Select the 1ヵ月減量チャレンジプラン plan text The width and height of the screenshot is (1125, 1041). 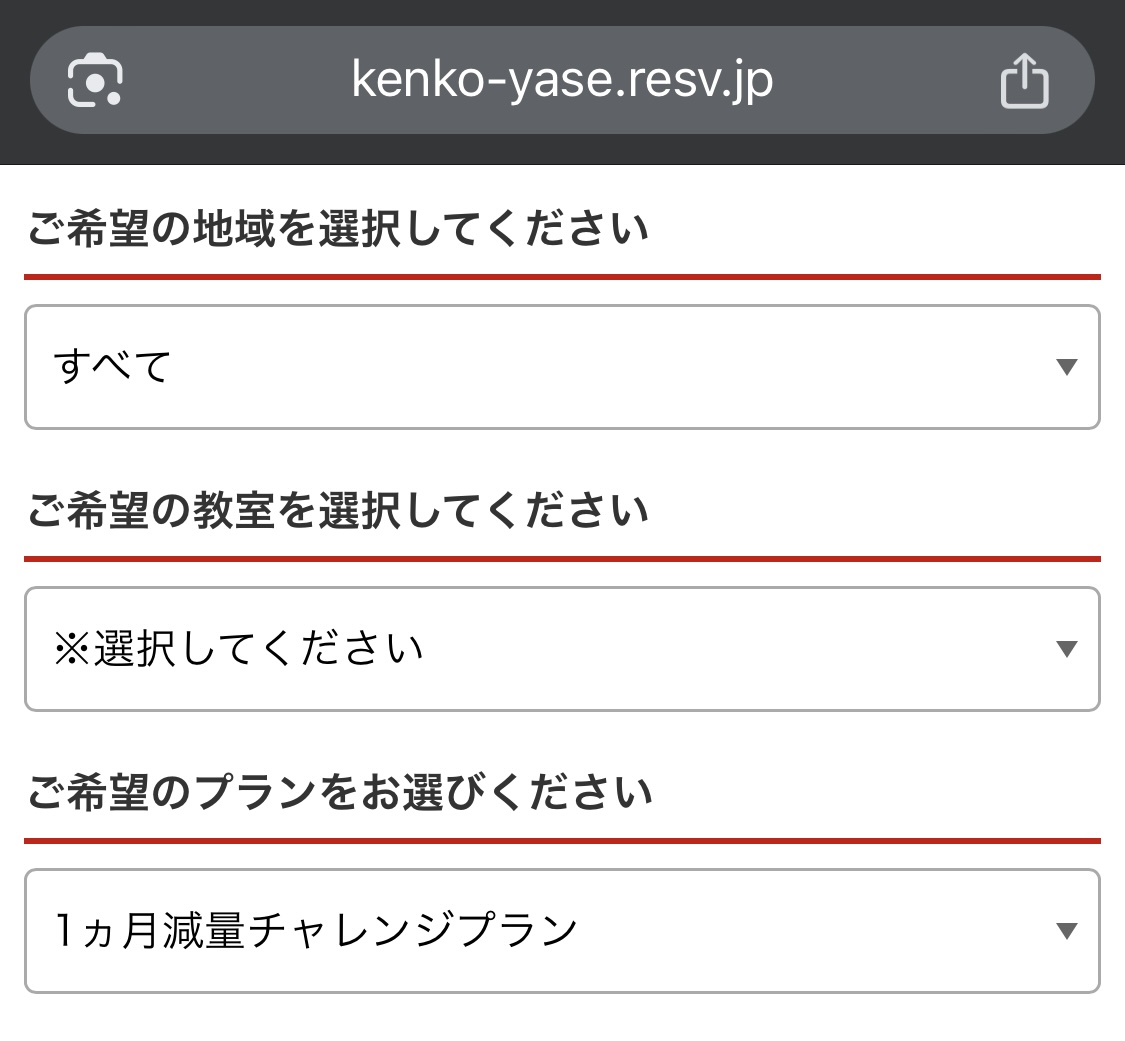[x=316, y=931]
